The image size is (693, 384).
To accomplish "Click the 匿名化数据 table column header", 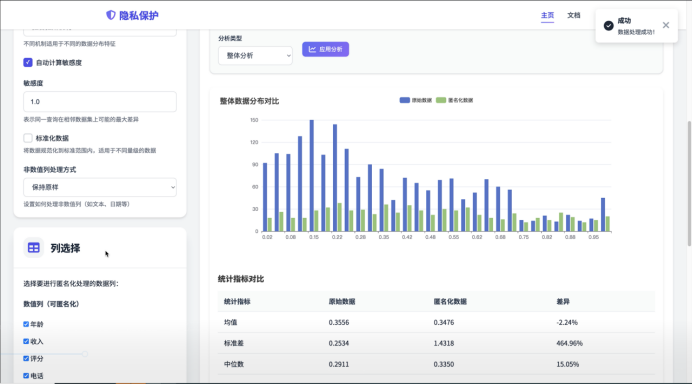I will click(x=450, y=301).
